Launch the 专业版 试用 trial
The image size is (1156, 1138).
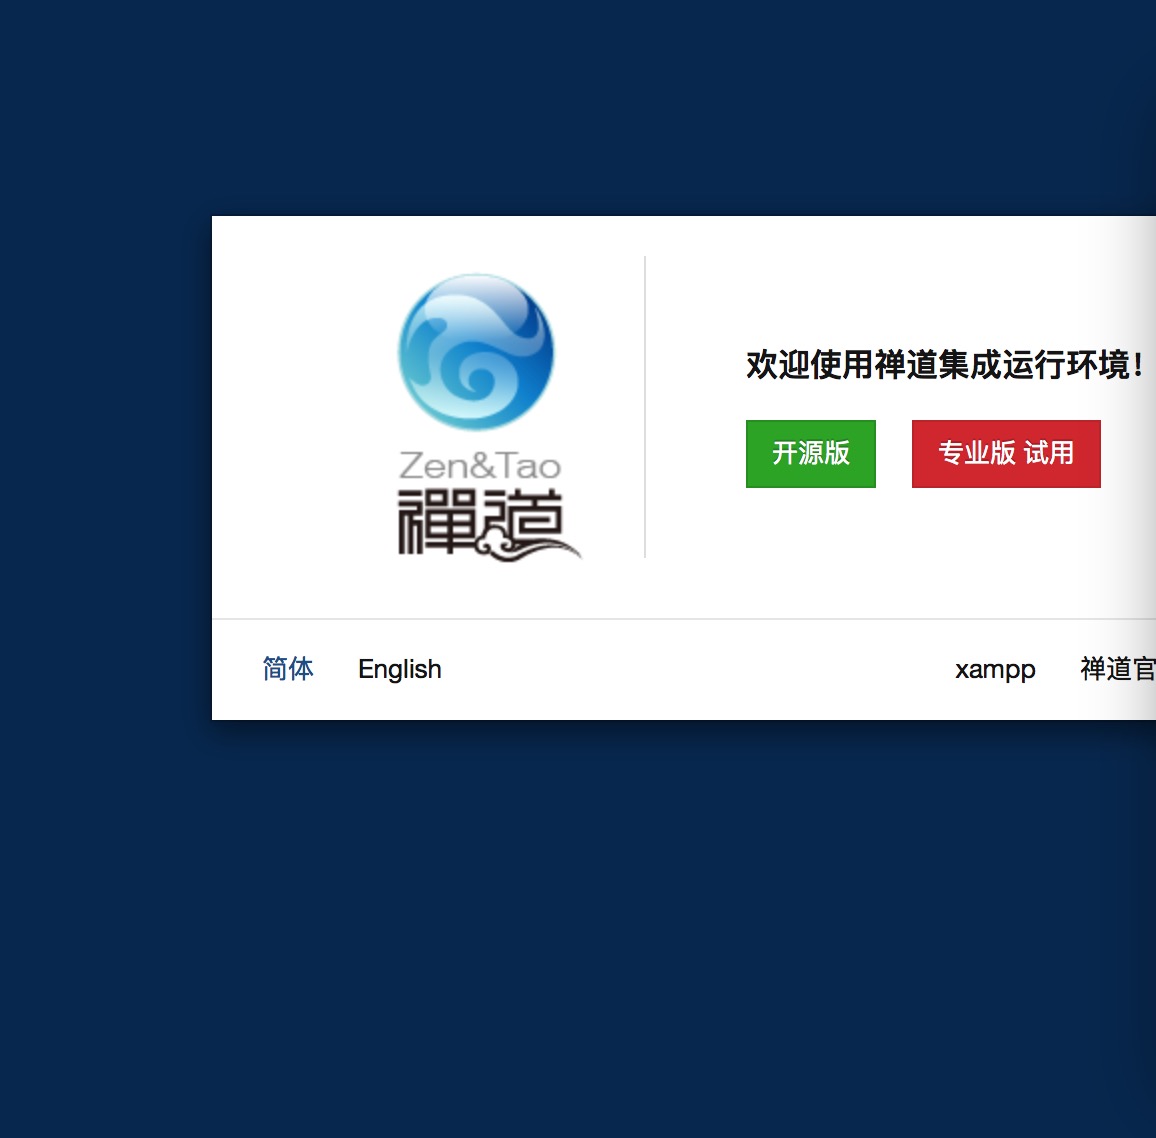coord(1006,453)
